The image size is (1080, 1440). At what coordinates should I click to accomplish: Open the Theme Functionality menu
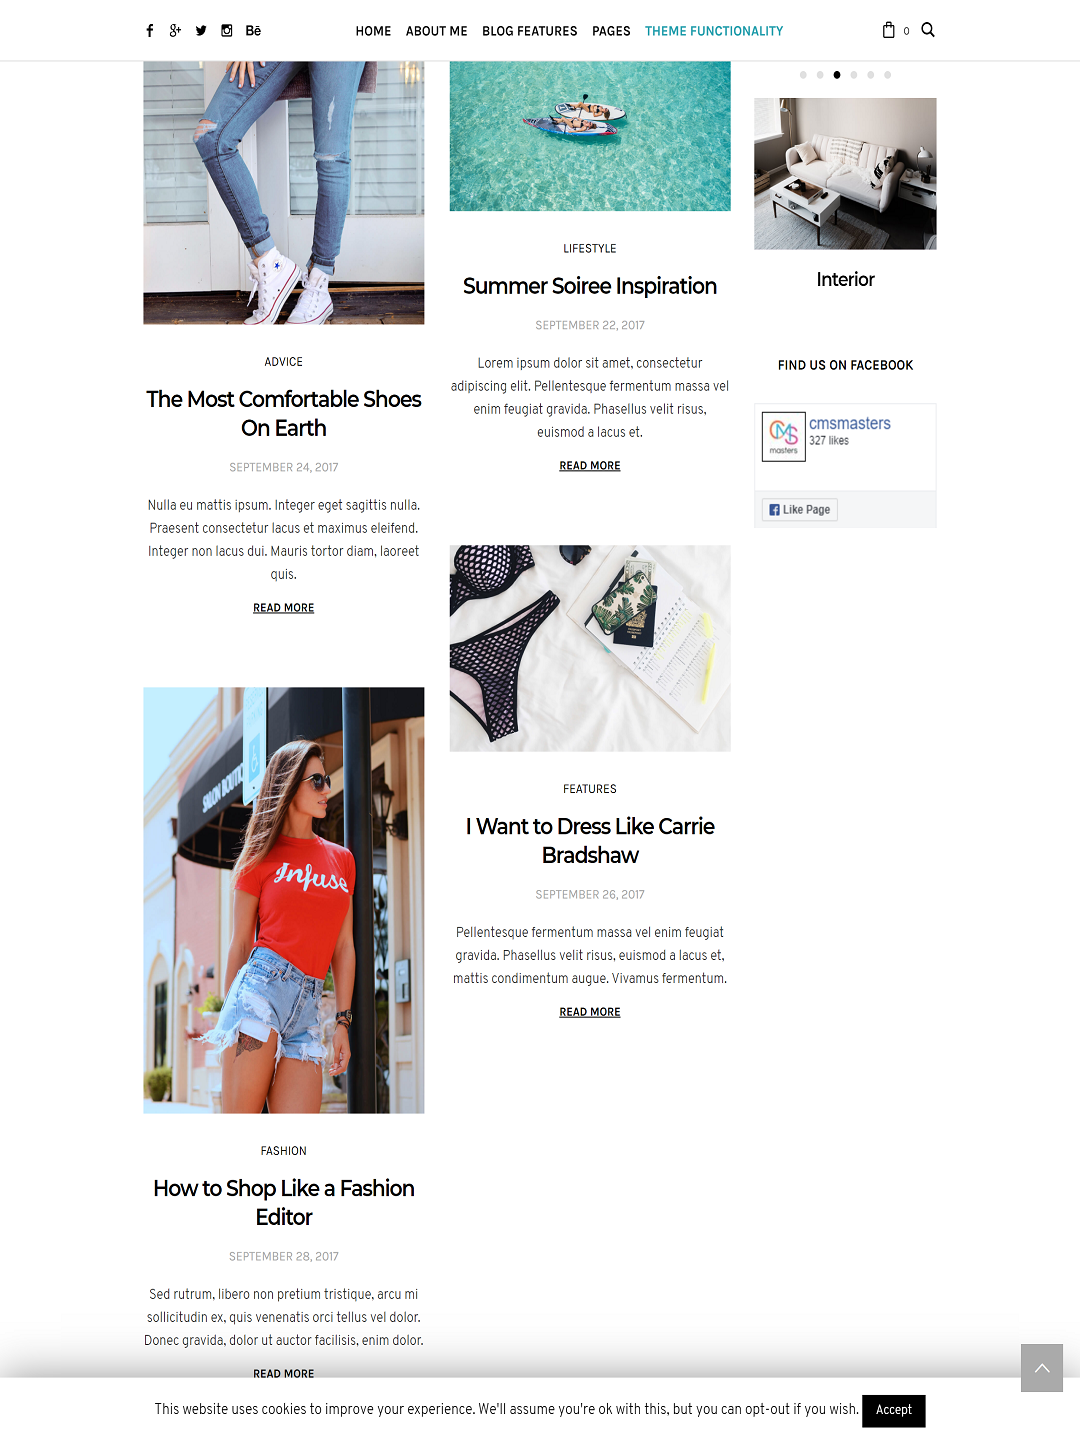point(714,31)
